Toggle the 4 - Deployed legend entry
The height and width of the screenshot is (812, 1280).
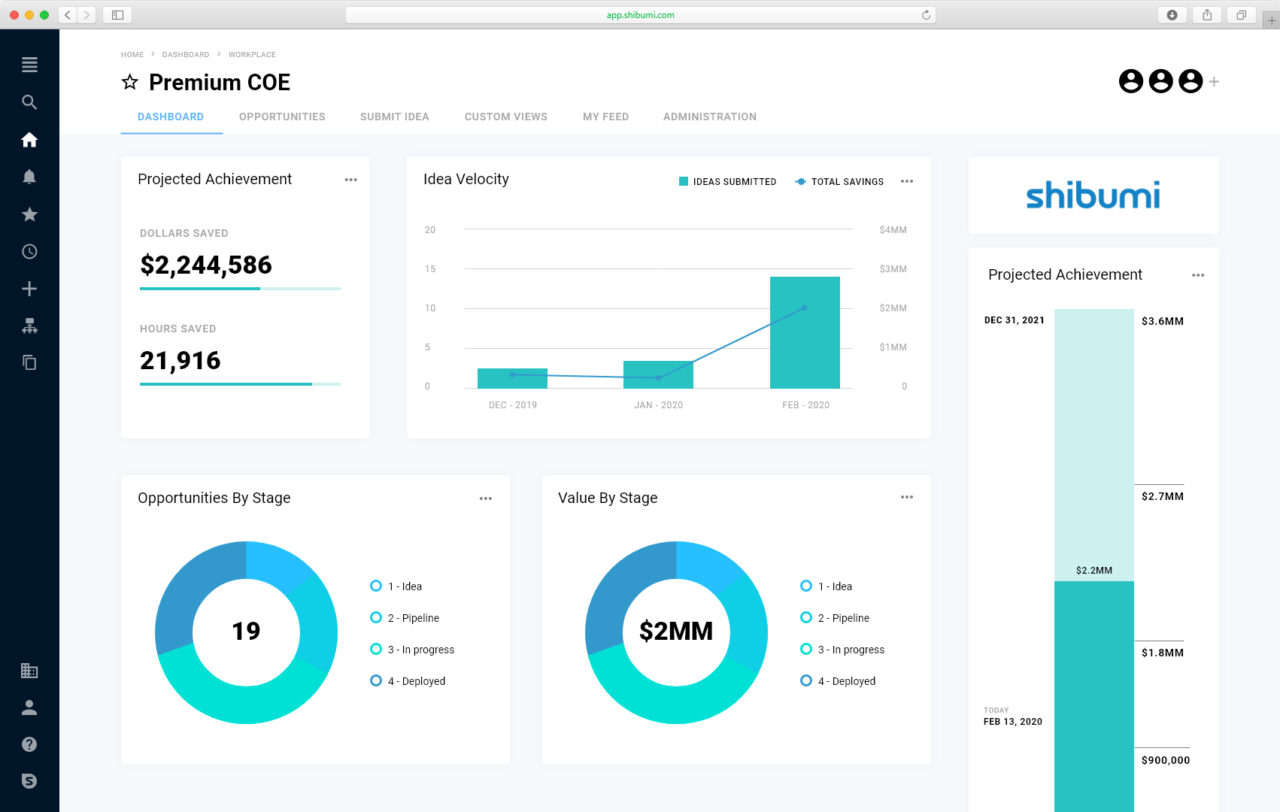tap(410, 681)
